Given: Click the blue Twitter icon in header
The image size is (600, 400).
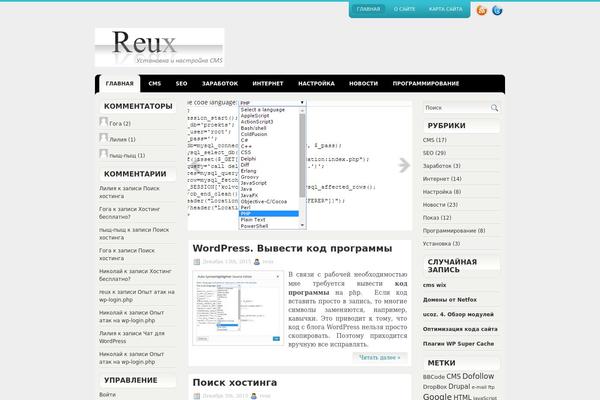Looking at the screenshot, I should pyautogui.click(x=497, y=10).
